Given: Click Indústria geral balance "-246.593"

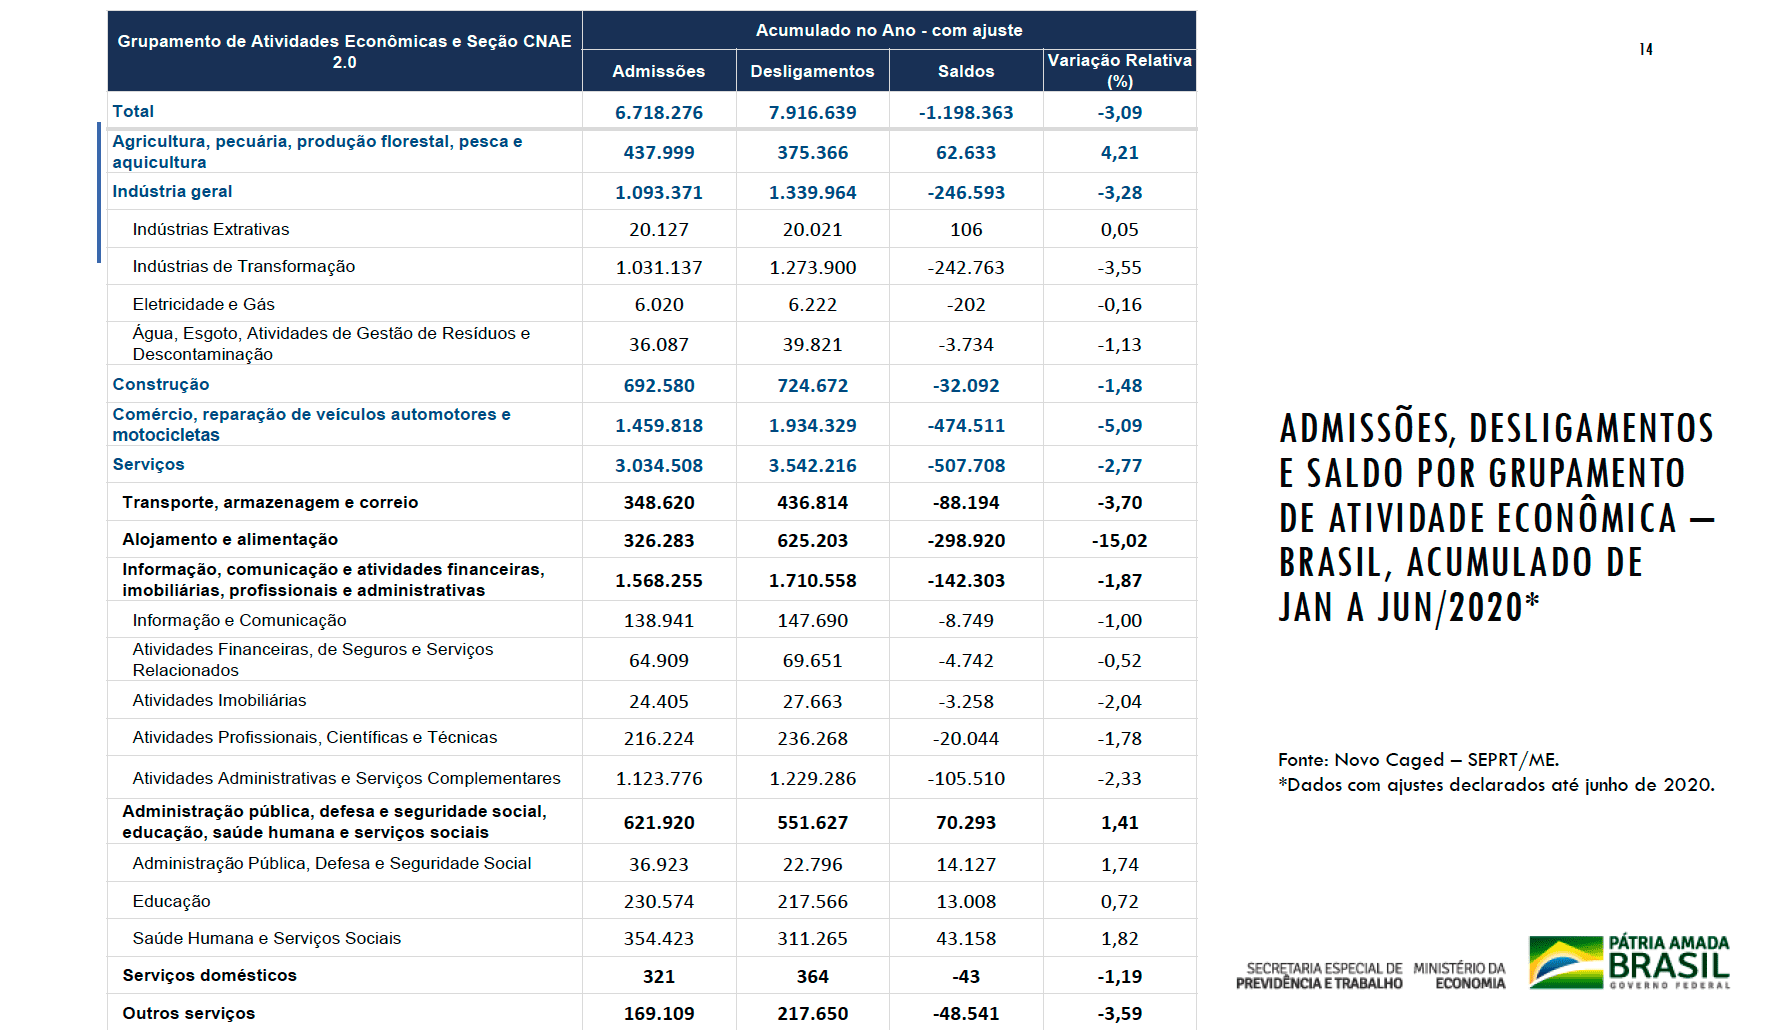Looking at the screenshot, I should click(x=966, y=193).
